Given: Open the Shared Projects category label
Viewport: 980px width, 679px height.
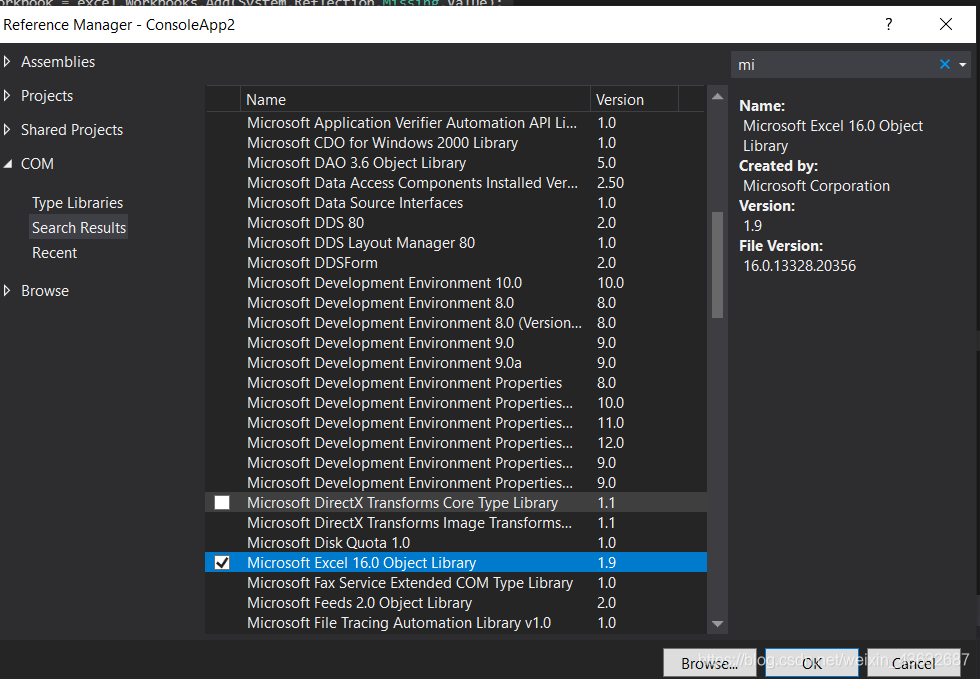Looking at the screenshot, I should pyautogui.click(x=72, y=130).
